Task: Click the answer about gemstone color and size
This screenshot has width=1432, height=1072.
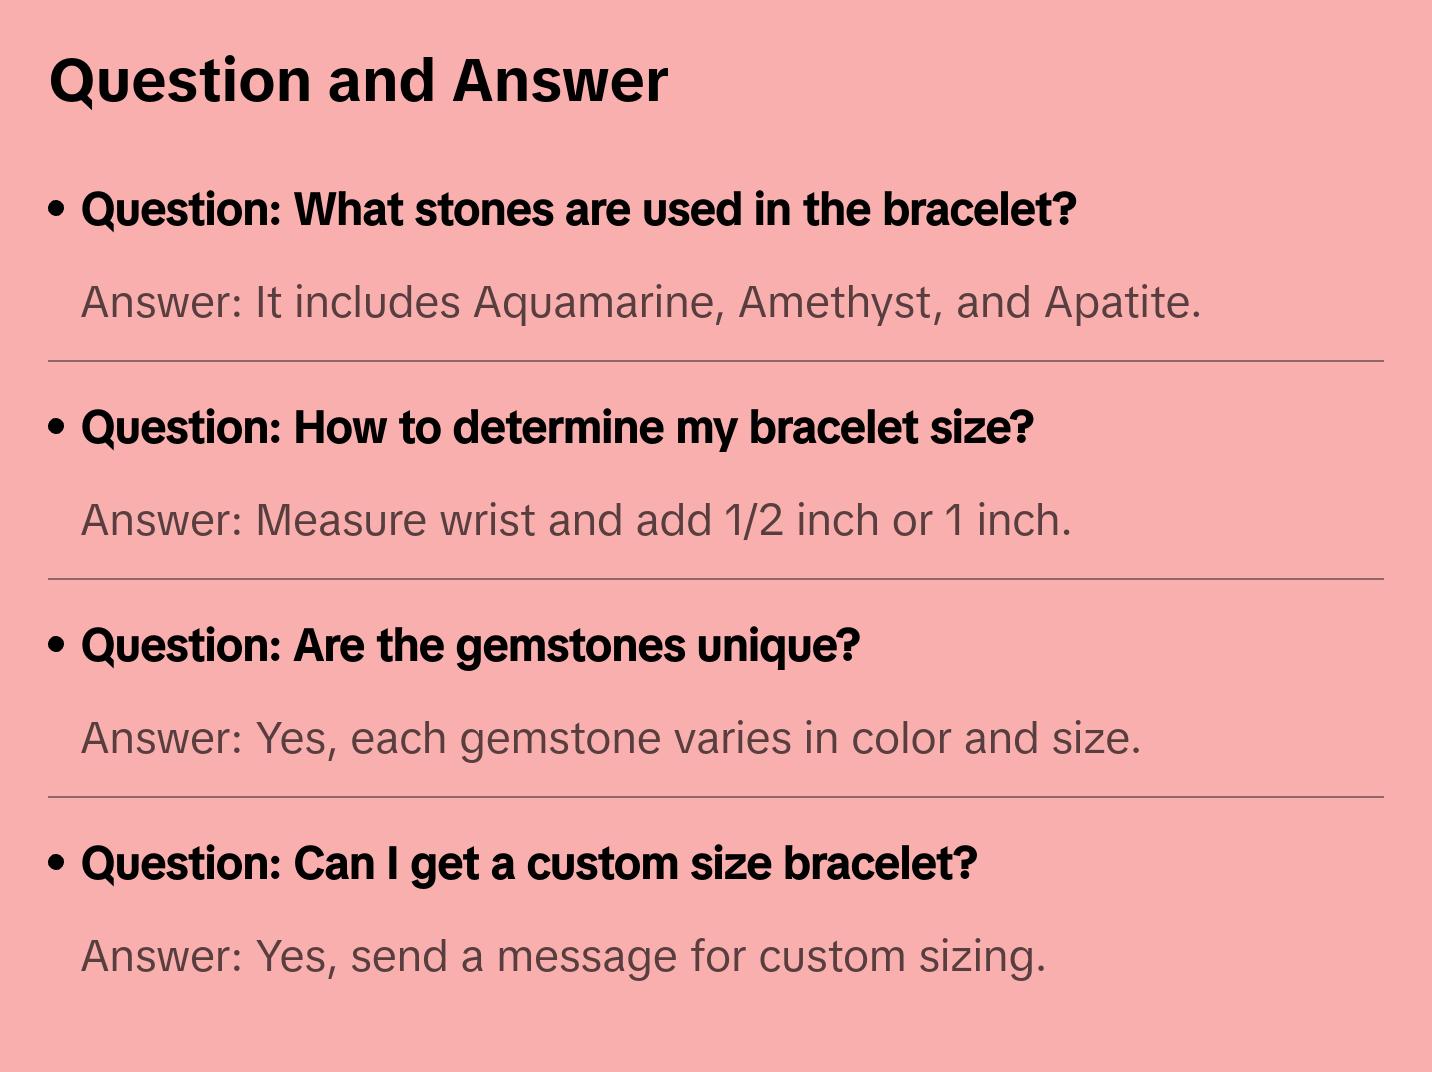Action: (610, 738)
